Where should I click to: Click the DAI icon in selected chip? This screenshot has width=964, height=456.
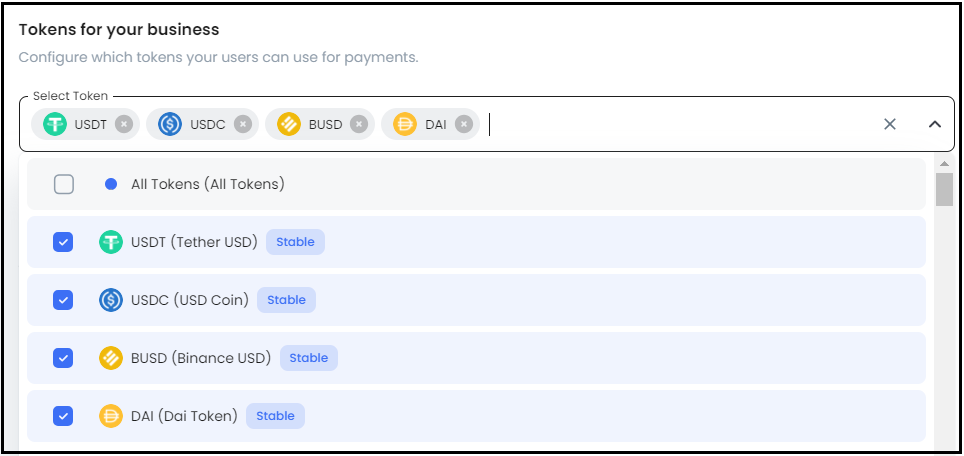(x=405, y=124)
